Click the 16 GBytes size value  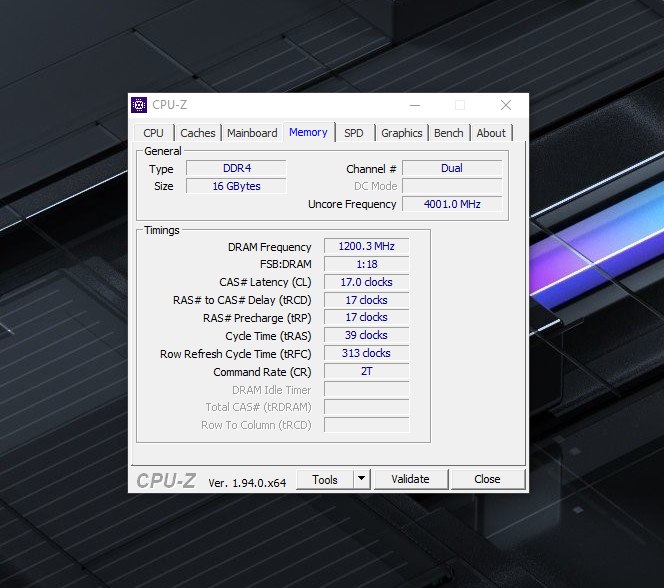(236, 186)
